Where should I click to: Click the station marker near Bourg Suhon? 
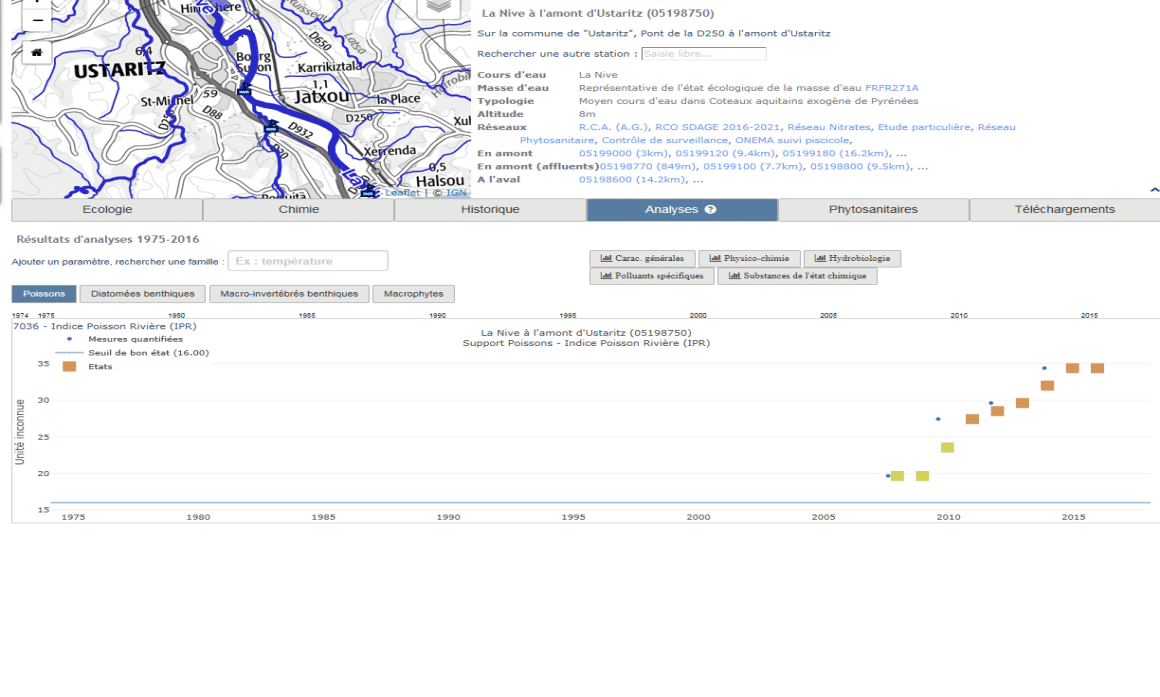(x=243, y=87)
